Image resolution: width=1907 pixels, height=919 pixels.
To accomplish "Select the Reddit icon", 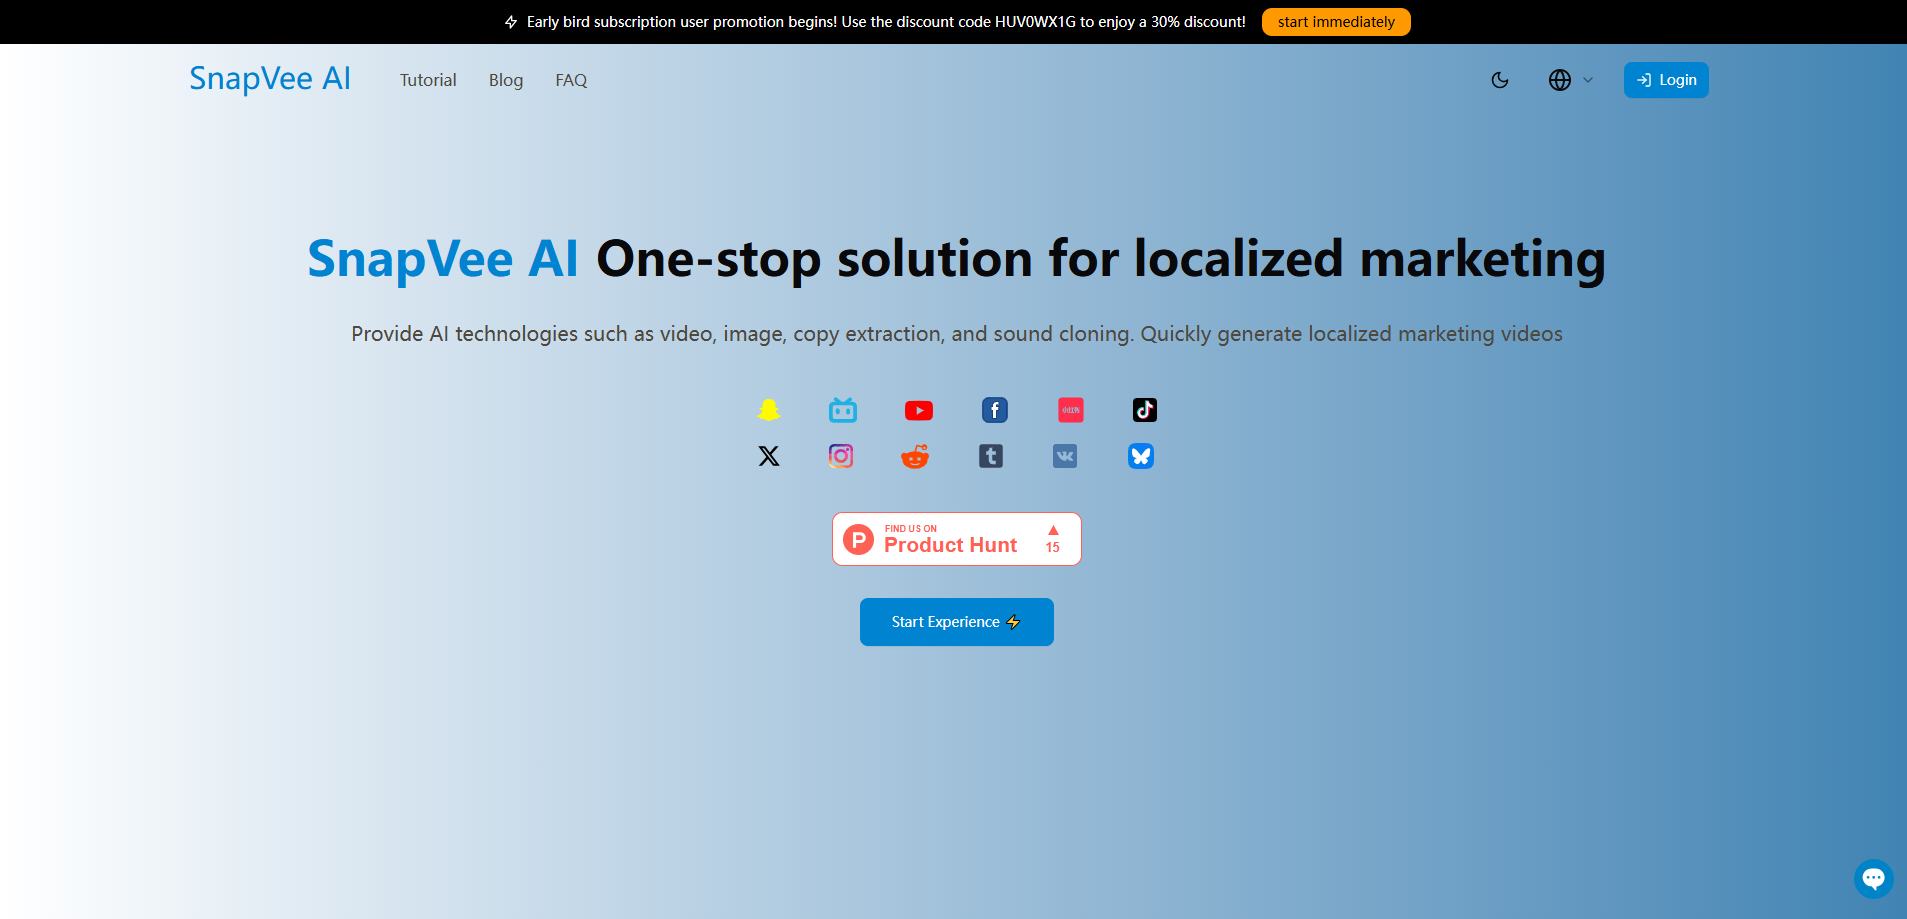I will 915,456.
